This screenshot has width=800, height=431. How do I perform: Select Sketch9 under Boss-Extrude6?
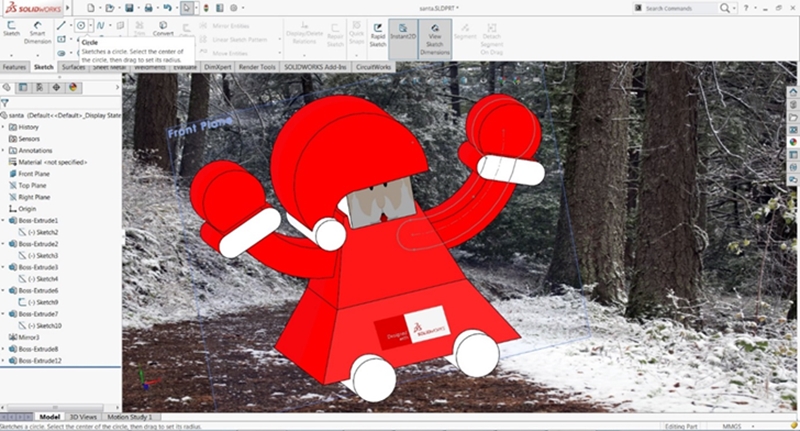coord(39,302)
